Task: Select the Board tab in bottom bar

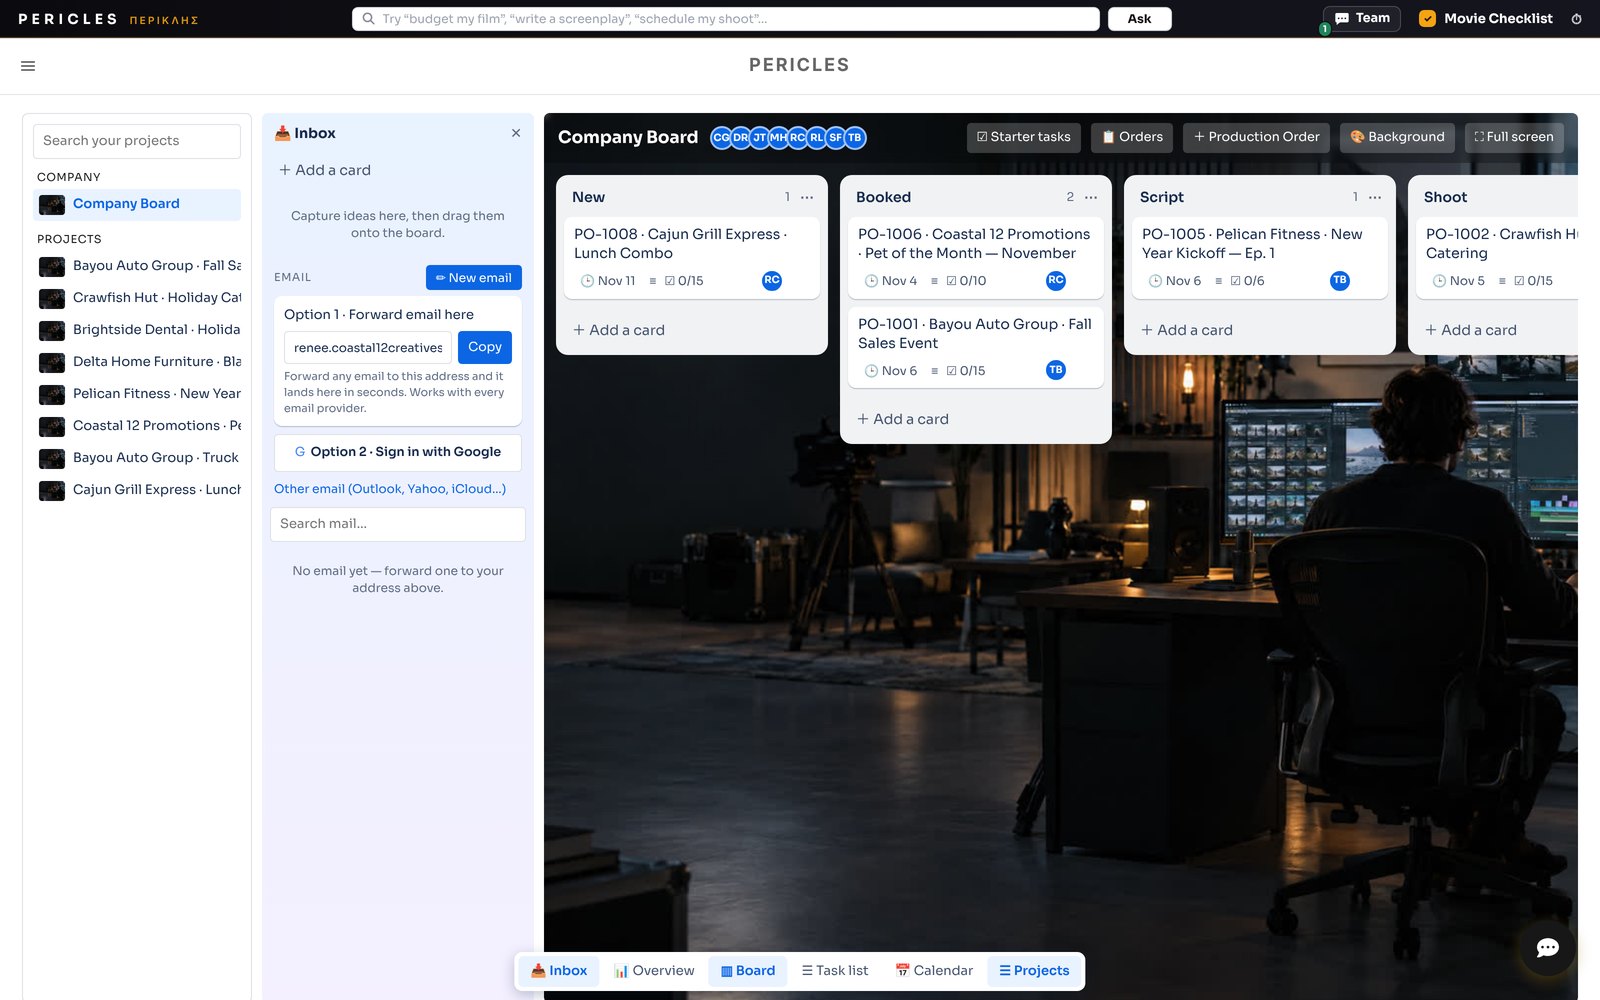Action: 748,971
